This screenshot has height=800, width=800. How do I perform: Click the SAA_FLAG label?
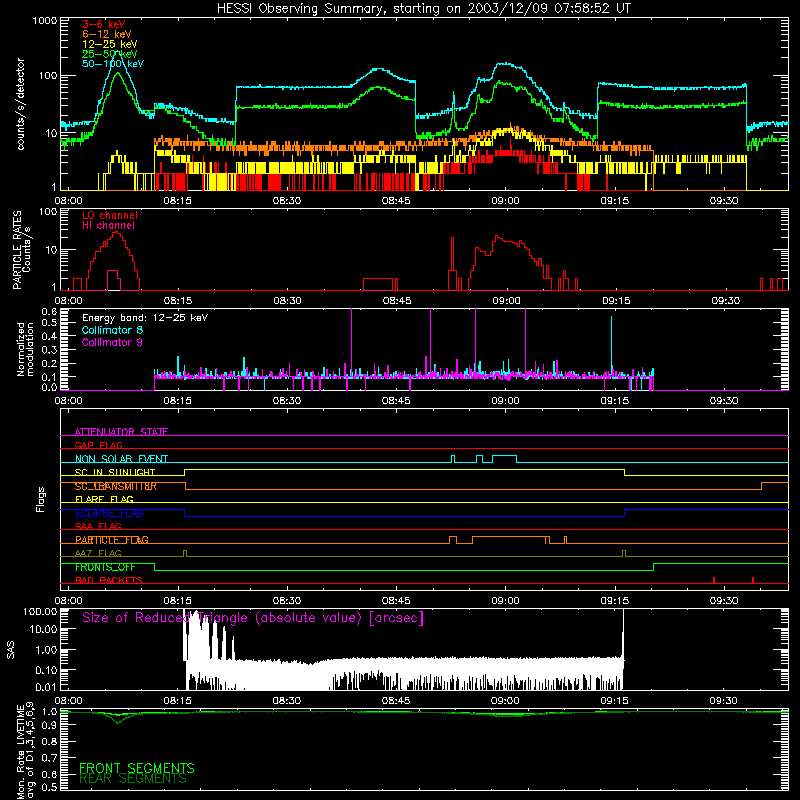pyautogui.click(x=98, y=526)
